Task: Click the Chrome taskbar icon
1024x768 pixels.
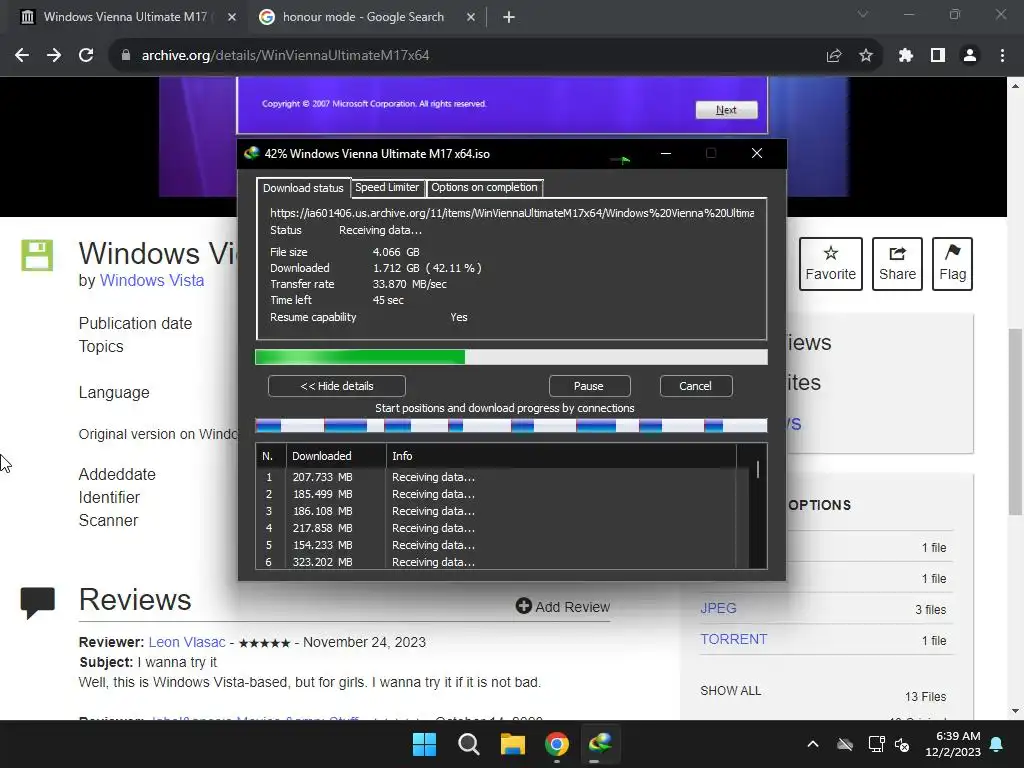Action: pyautogui.click(x=556, y=744)
